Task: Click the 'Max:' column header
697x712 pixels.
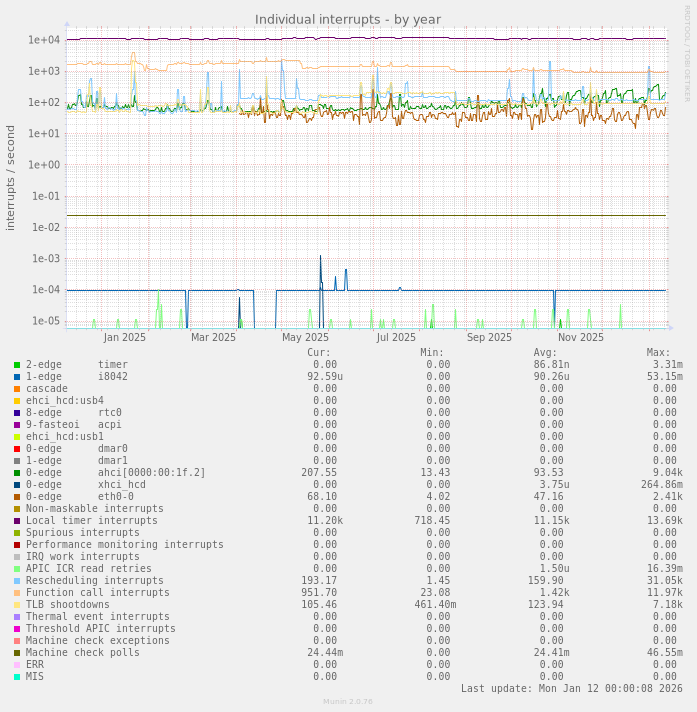Action: pos(658,353)
